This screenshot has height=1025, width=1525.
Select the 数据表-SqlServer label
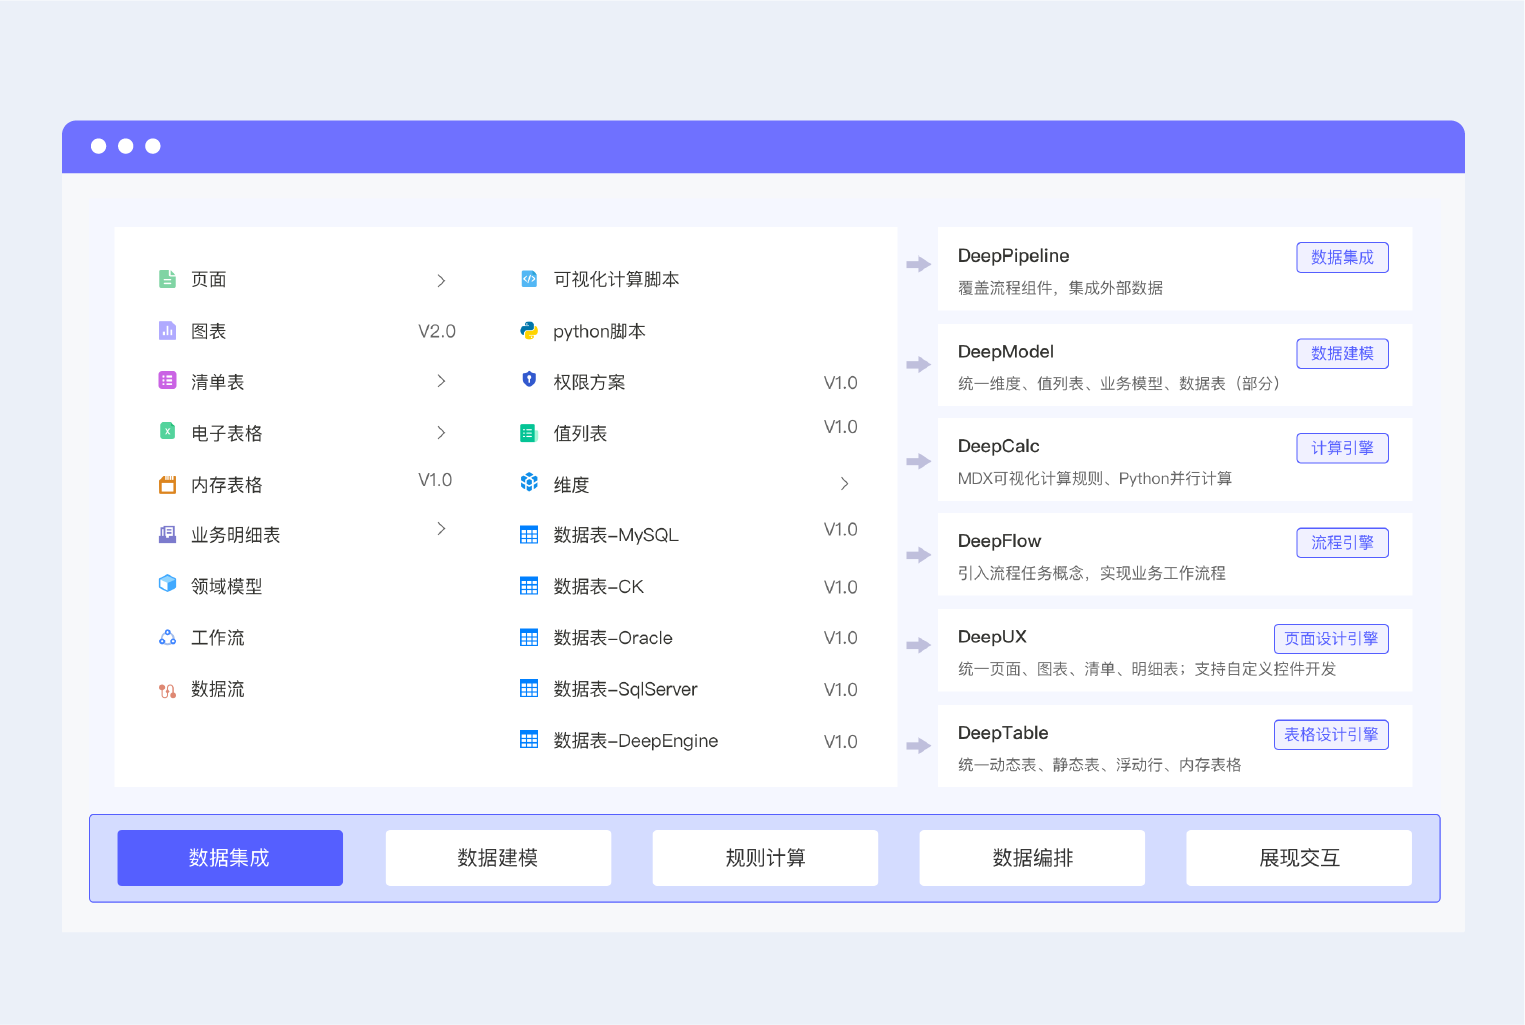click(x=625, y=689)
